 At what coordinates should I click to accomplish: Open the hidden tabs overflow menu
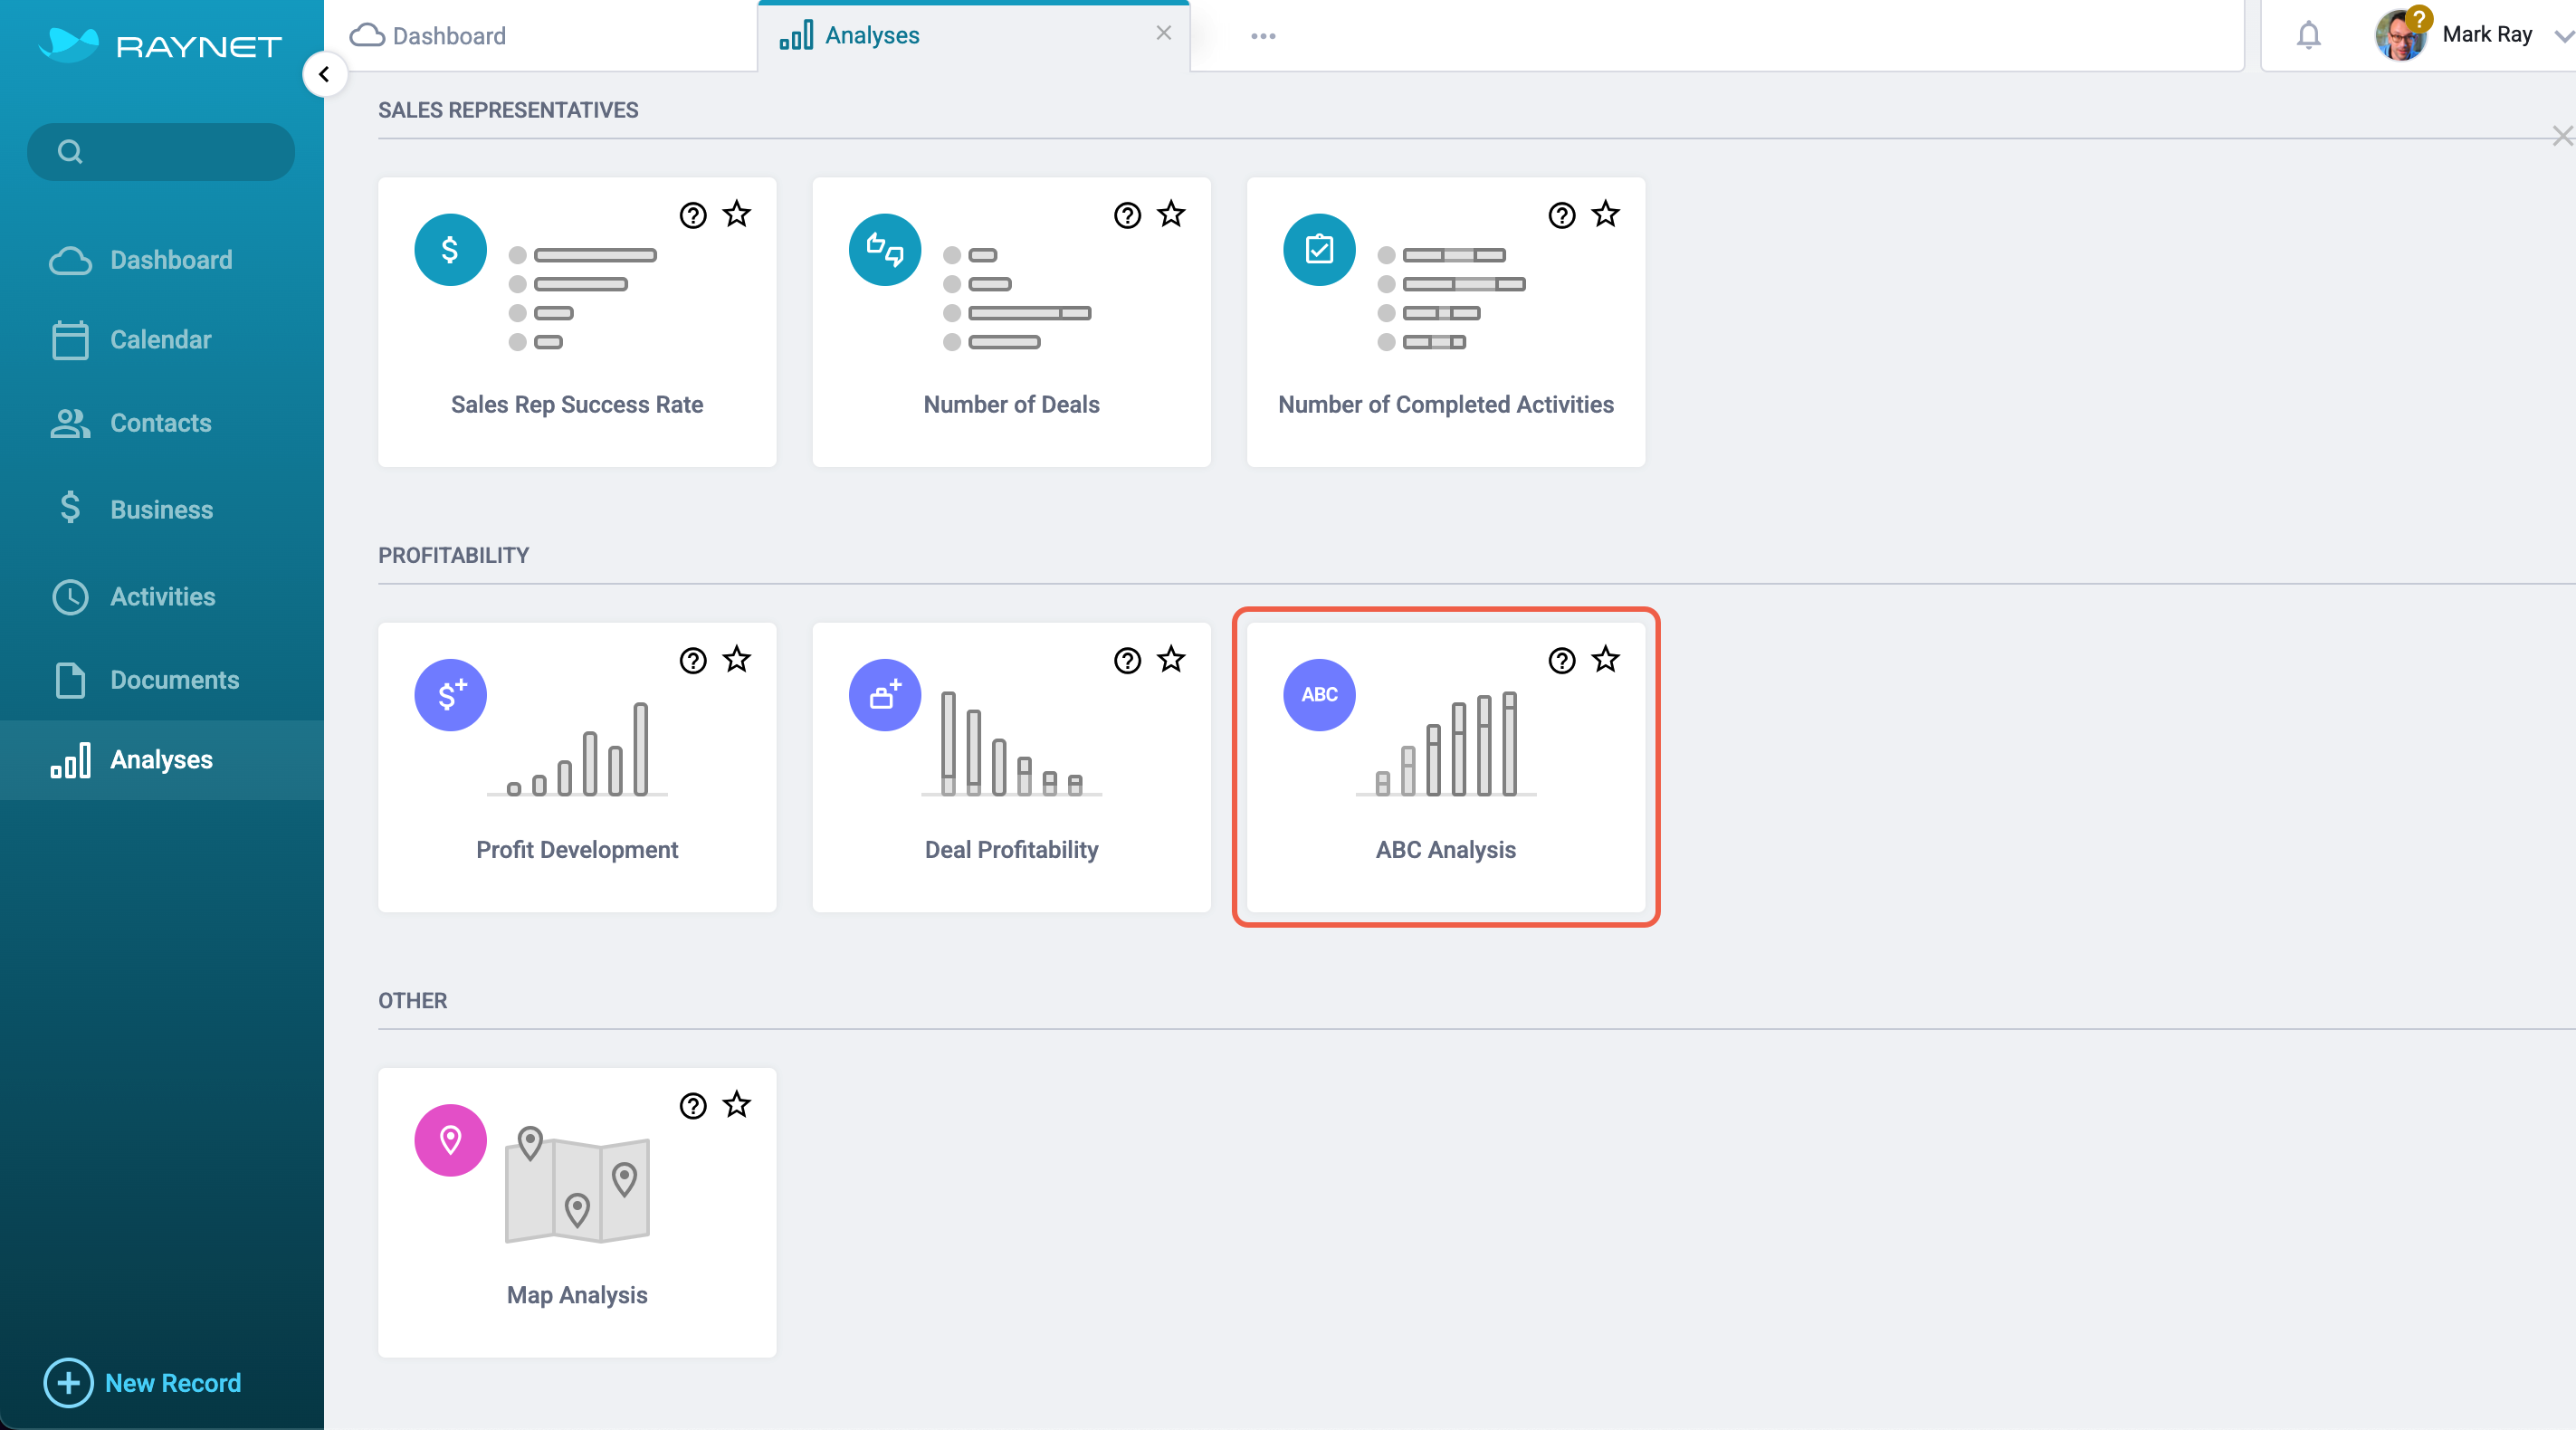1264,35
